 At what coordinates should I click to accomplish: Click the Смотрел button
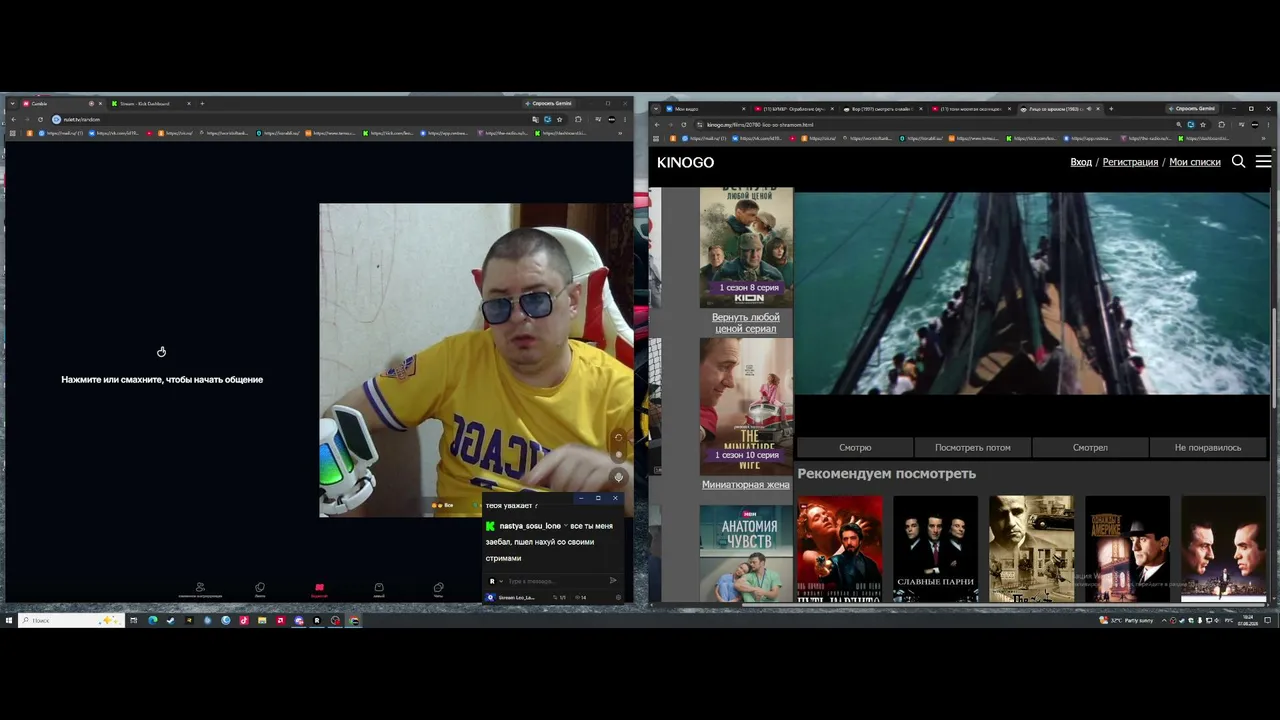1090,447
